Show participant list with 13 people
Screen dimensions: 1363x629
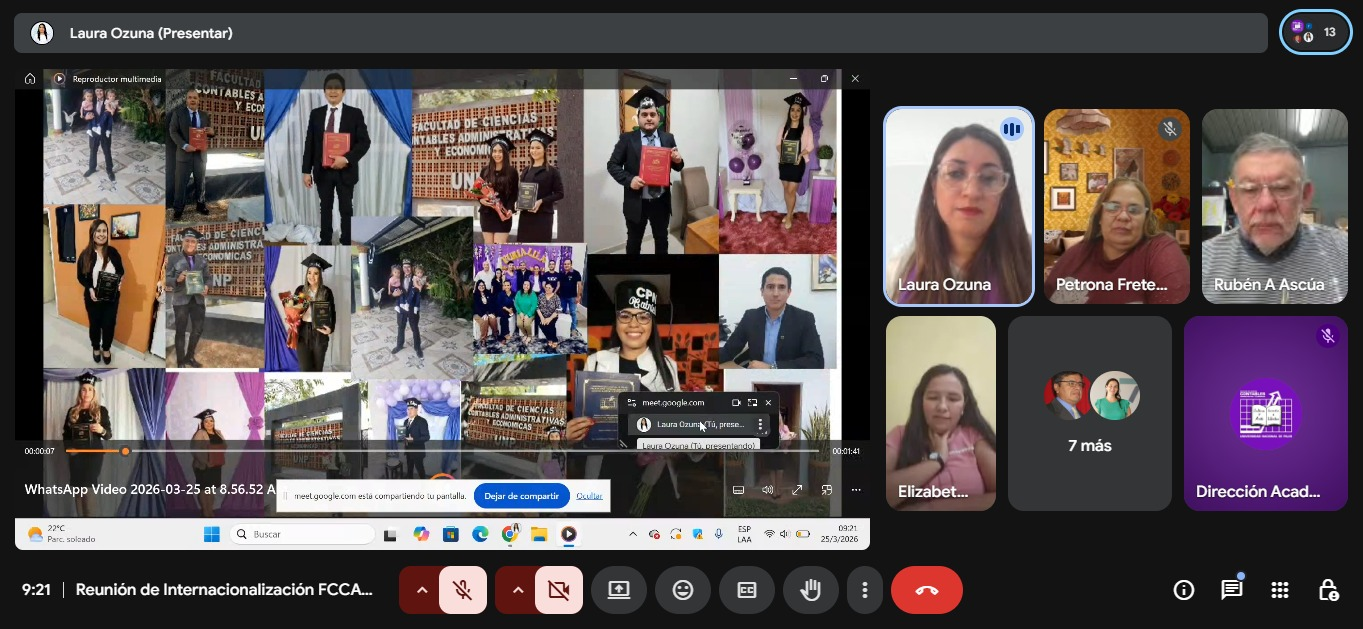[x=1315, y=32]
